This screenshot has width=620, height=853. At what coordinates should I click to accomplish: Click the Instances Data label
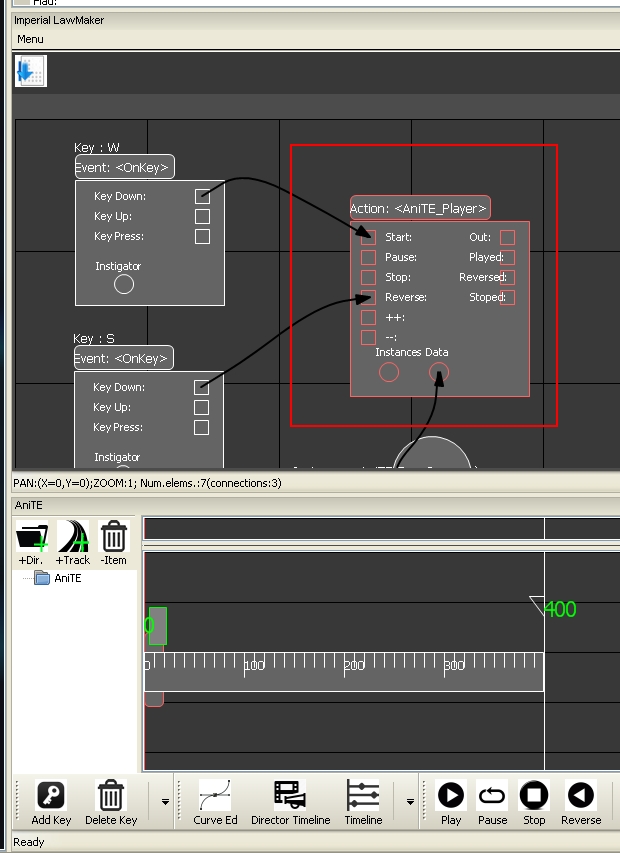[x=412, y=352]
